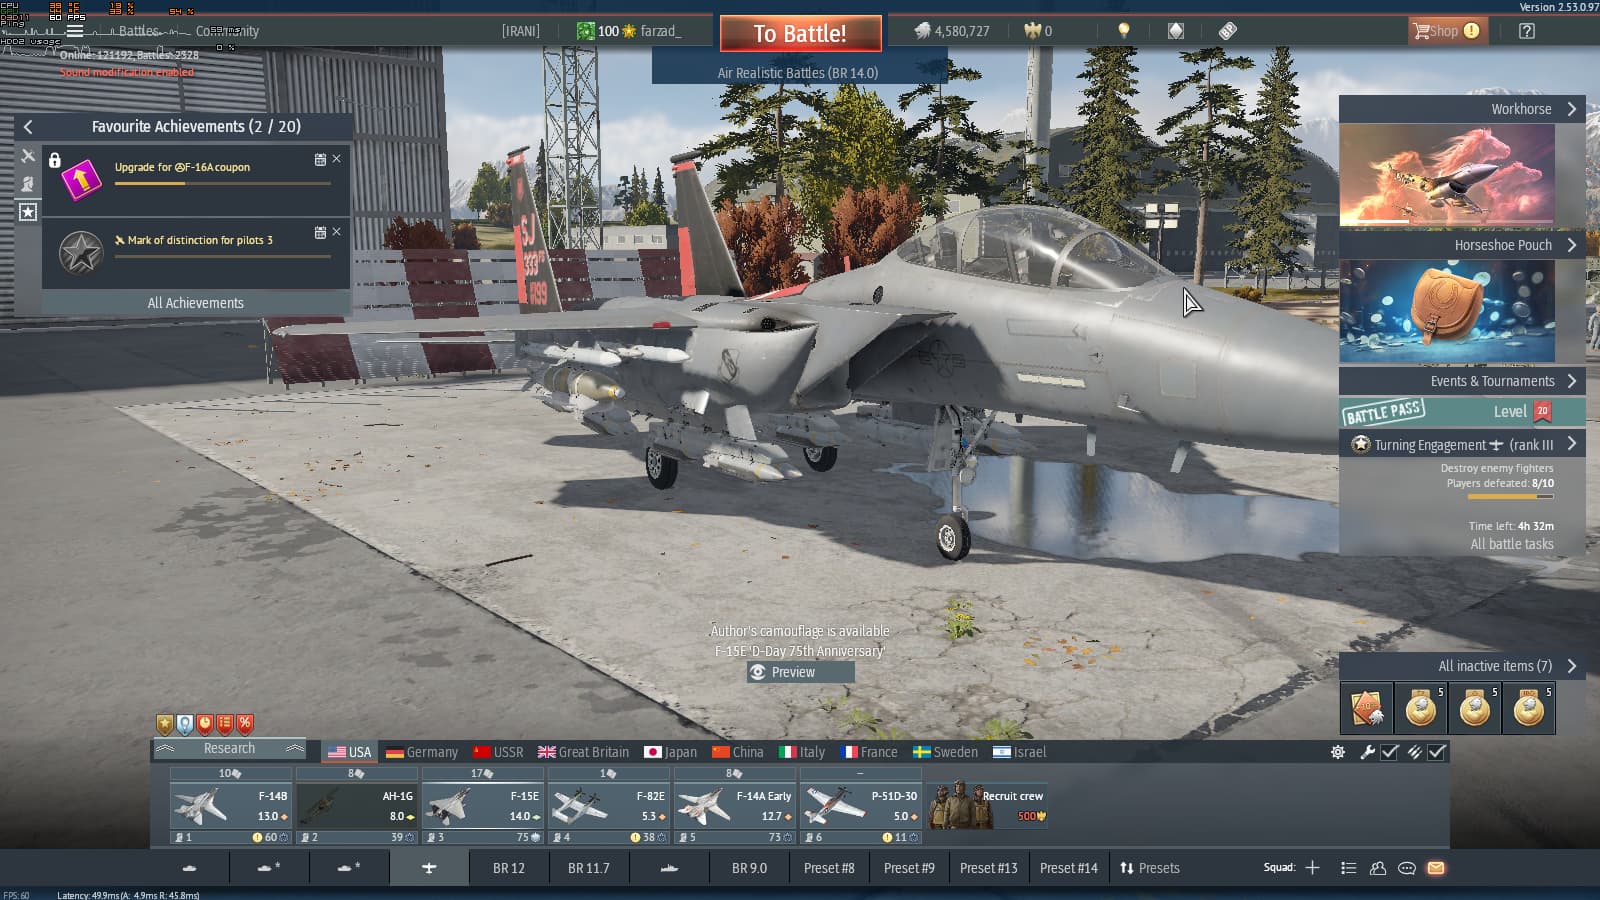This screenshot has height=900, width=1600.
Task: Toggle the checkbox after the camouflage icon
Action: (1437, 753)
